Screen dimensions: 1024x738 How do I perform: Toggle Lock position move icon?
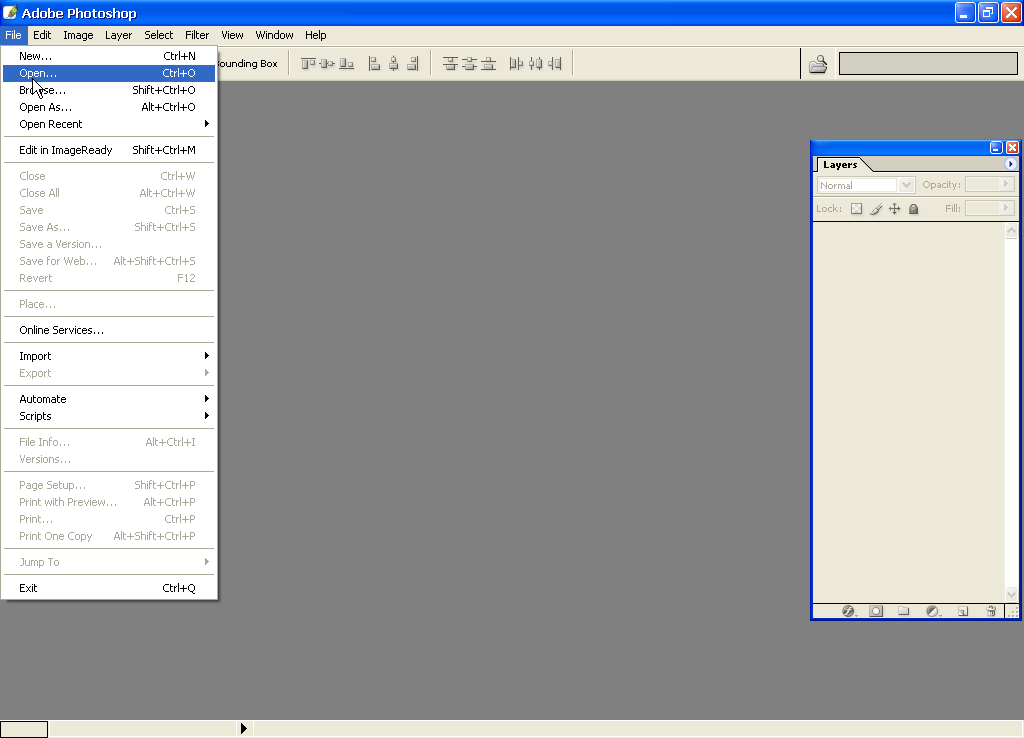point(895,209)
